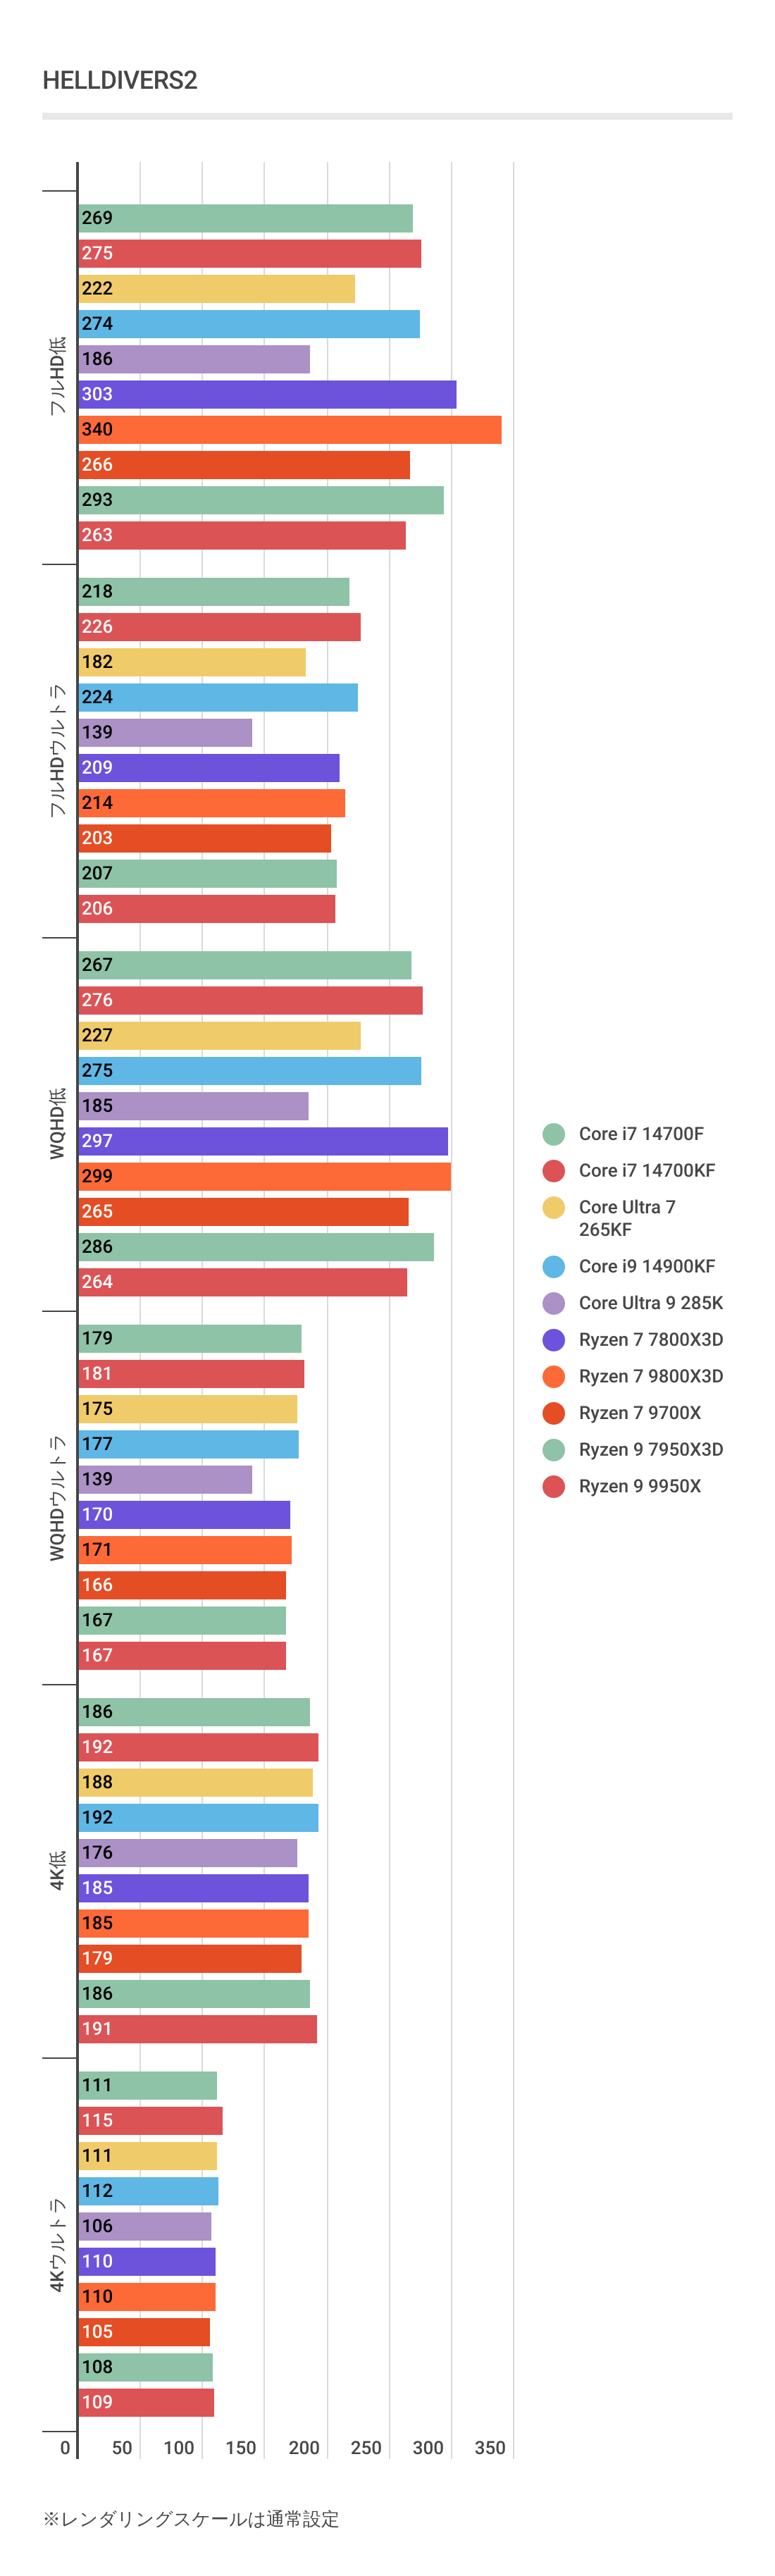Viewport: 775px width, 2576px height.
Task: Click the orange bar labeled 340
Action: pyautogui.click(x=290, y=430)
